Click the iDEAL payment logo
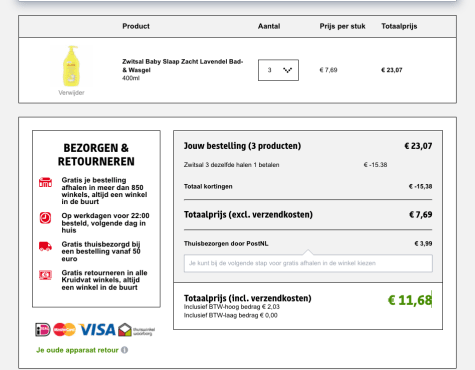 [x=43, y=330]
